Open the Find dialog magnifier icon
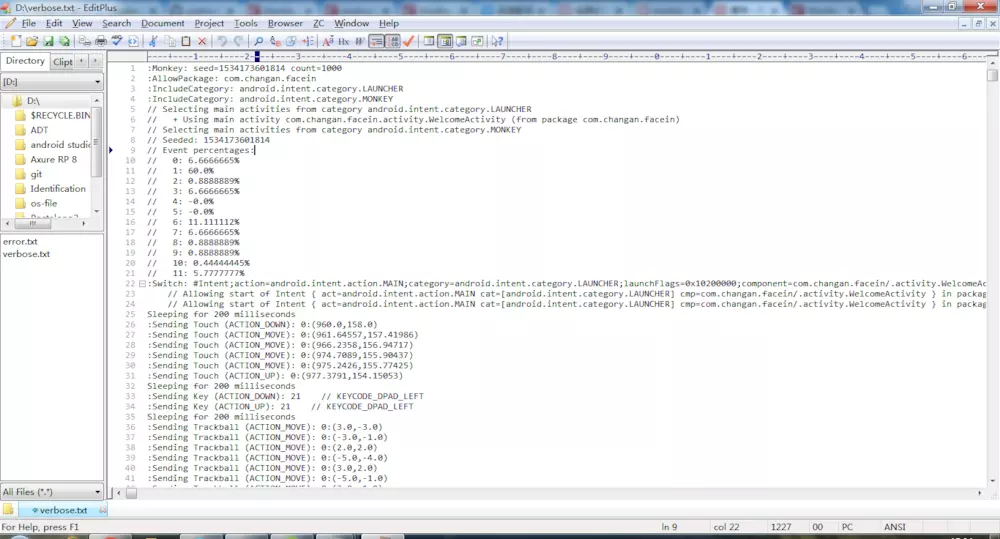The height and width of the screenshot is (539, 1000). tap(258, 41)
